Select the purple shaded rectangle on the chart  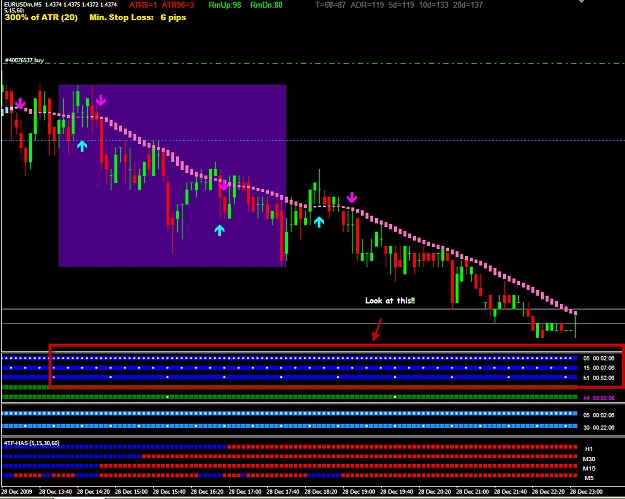tap(172, 175)
